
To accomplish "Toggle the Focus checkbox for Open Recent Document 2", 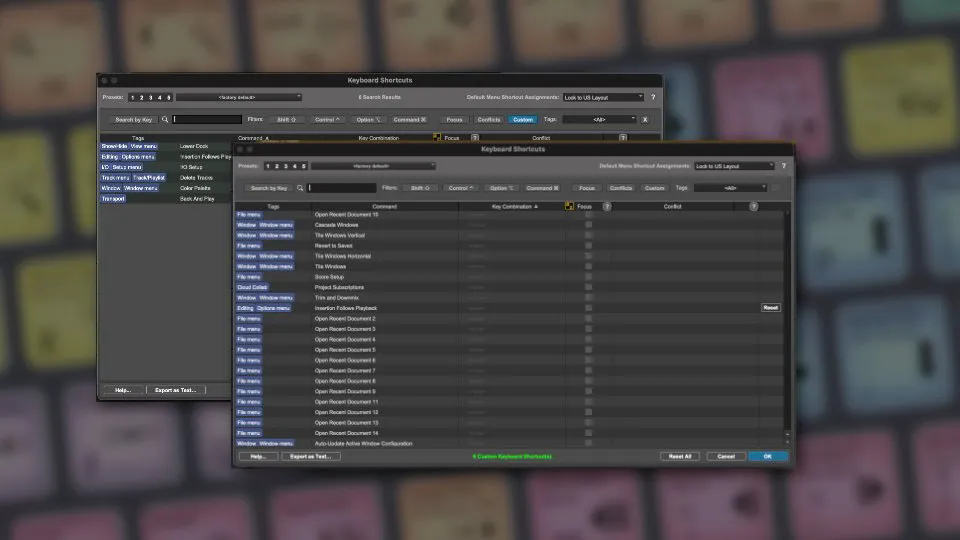I will [x=588, y=318].
